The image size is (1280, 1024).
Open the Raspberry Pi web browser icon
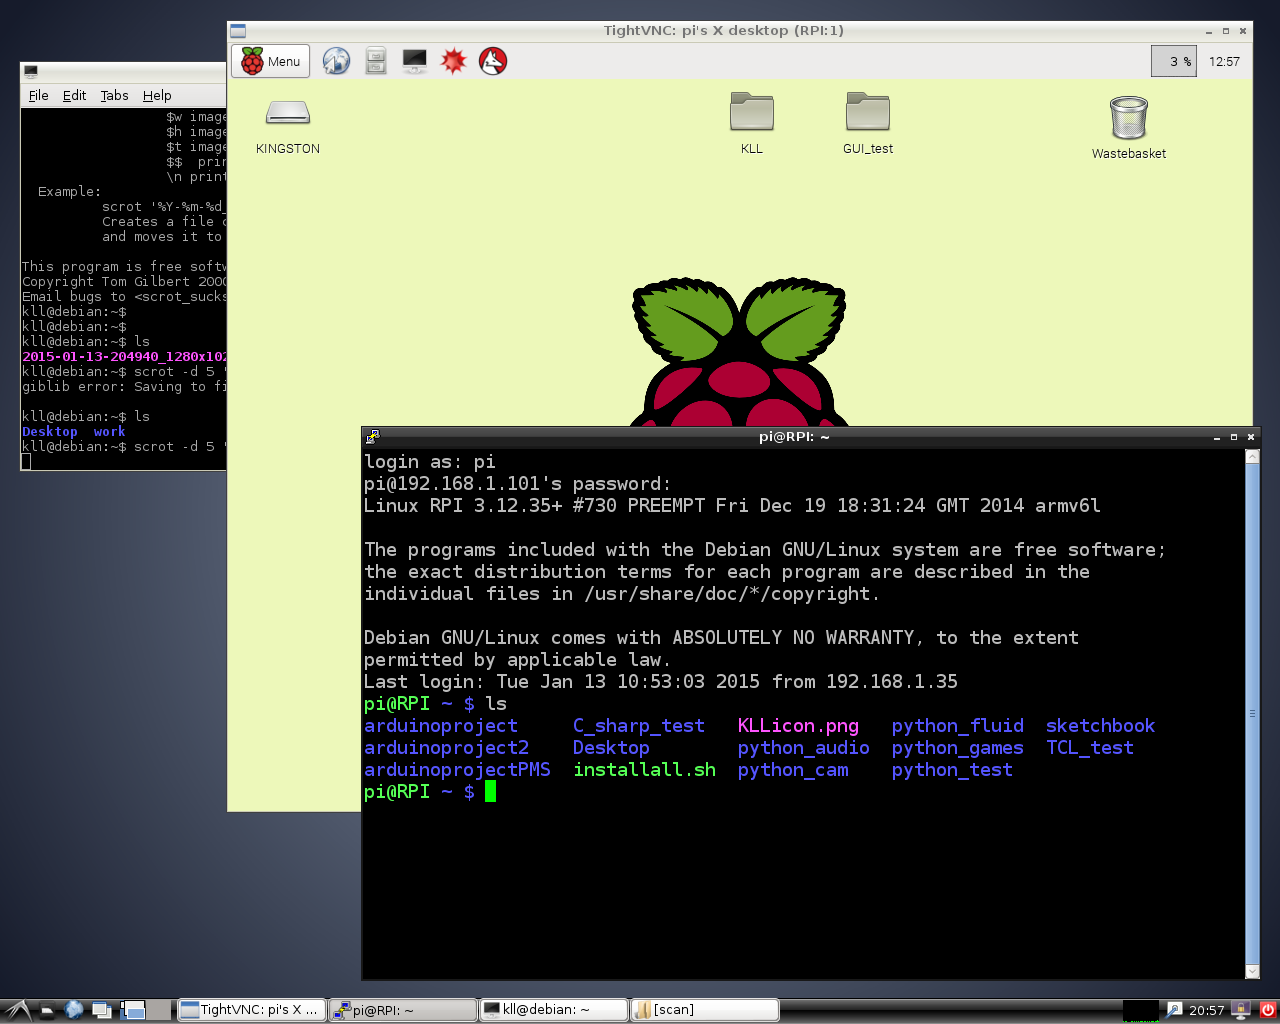pos(336,61)
